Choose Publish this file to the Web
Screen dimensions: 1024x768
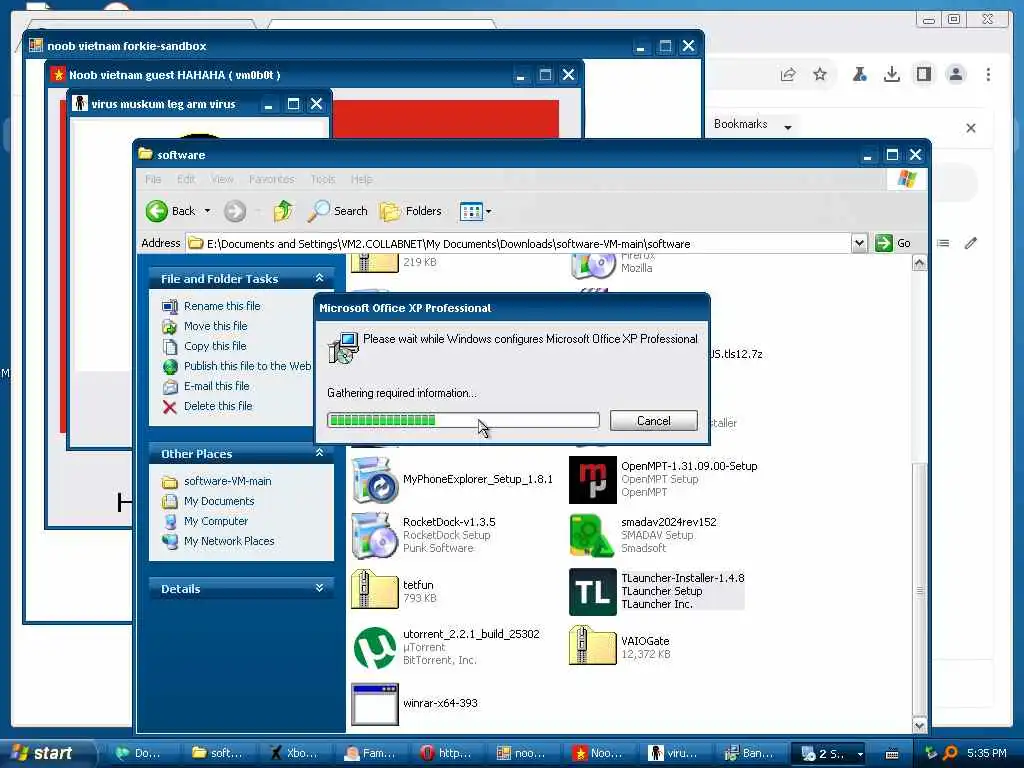pyautogui.click(x=248, y=366)
